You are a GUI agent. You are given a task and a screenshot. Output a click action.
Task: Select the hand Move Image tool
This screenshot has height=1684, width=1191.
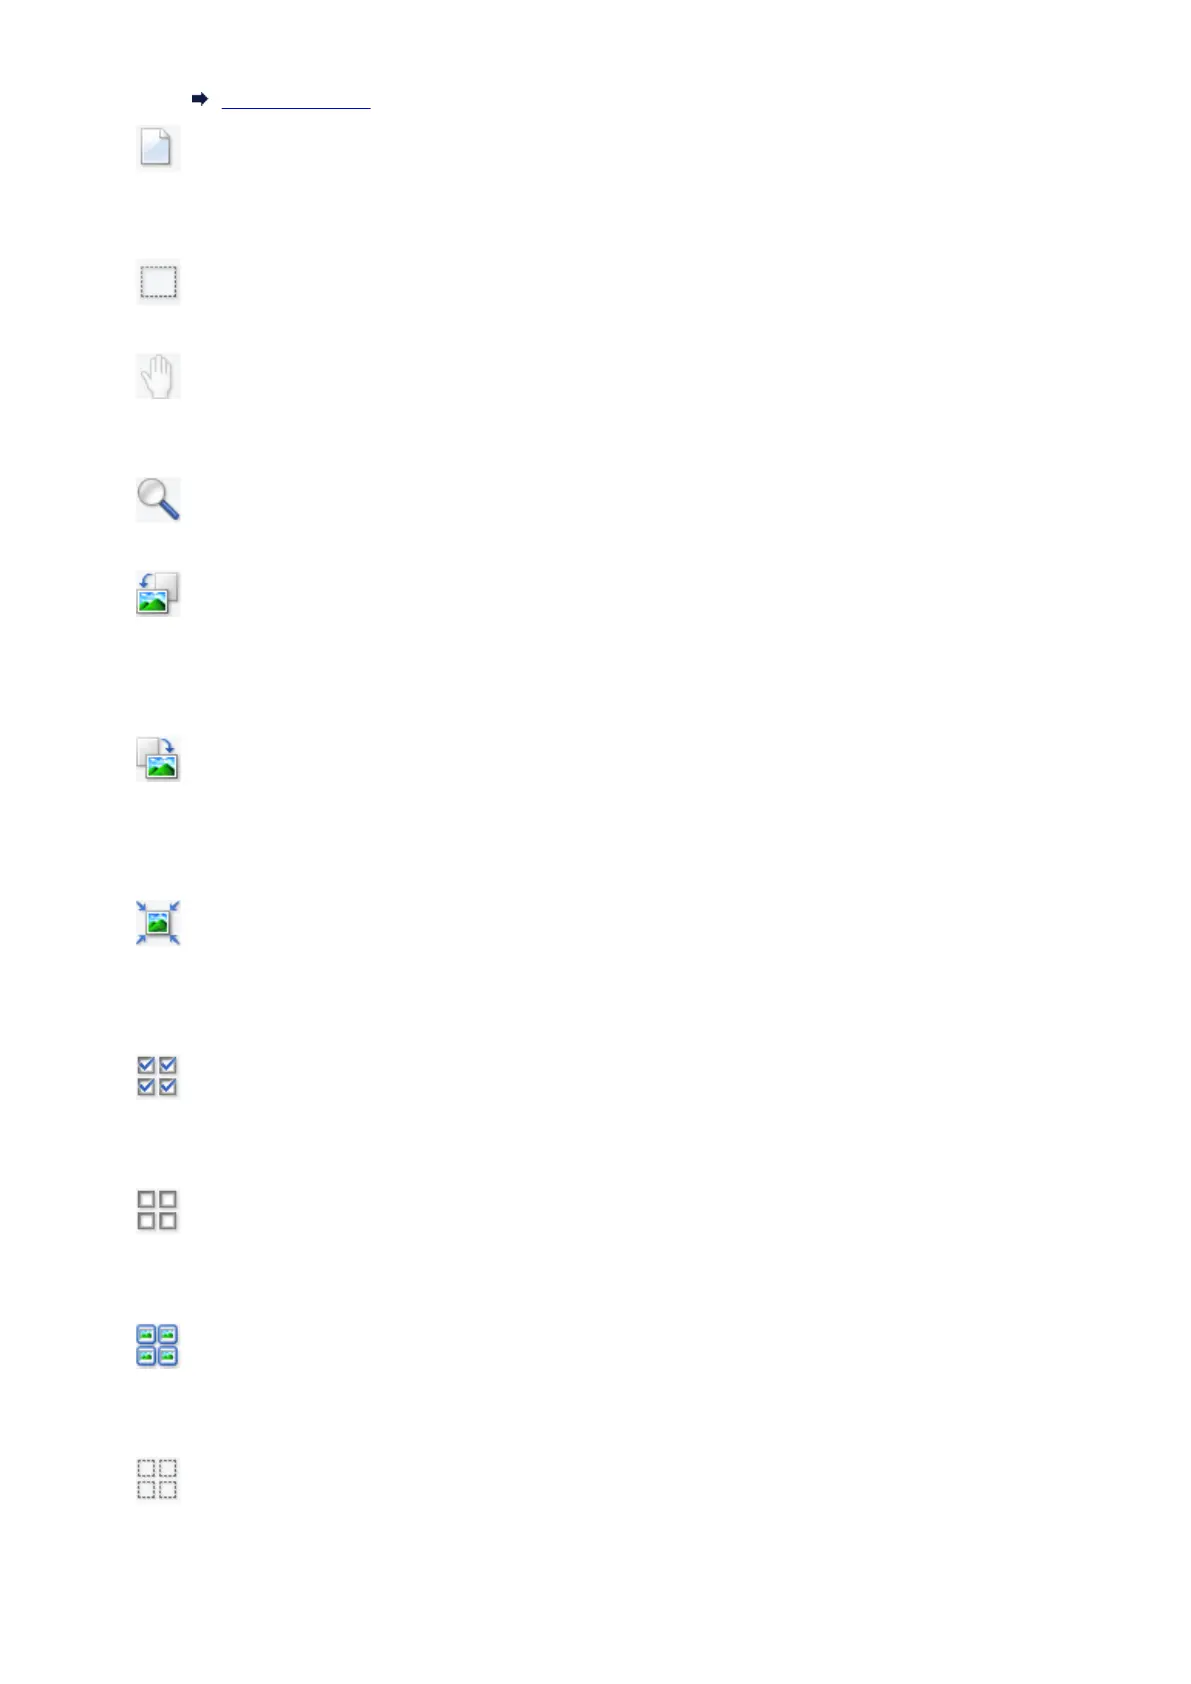tap(158, 376)
